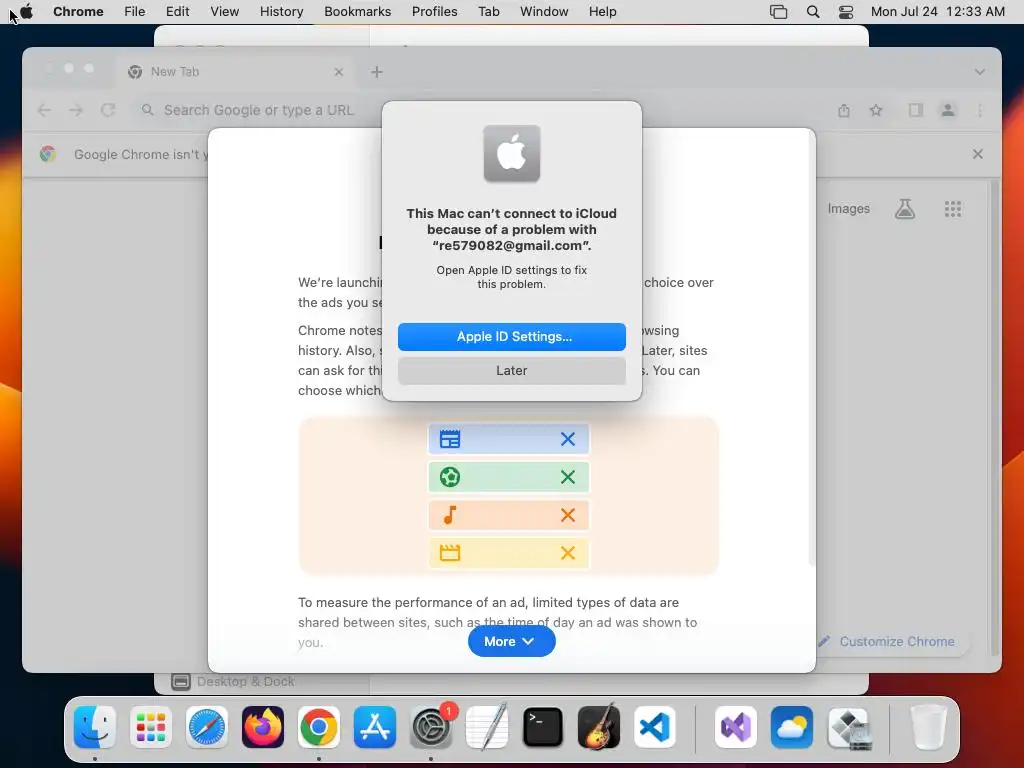Expand the tab search chevron in Chrome
1024x768 pixels.
coord(980,72)
